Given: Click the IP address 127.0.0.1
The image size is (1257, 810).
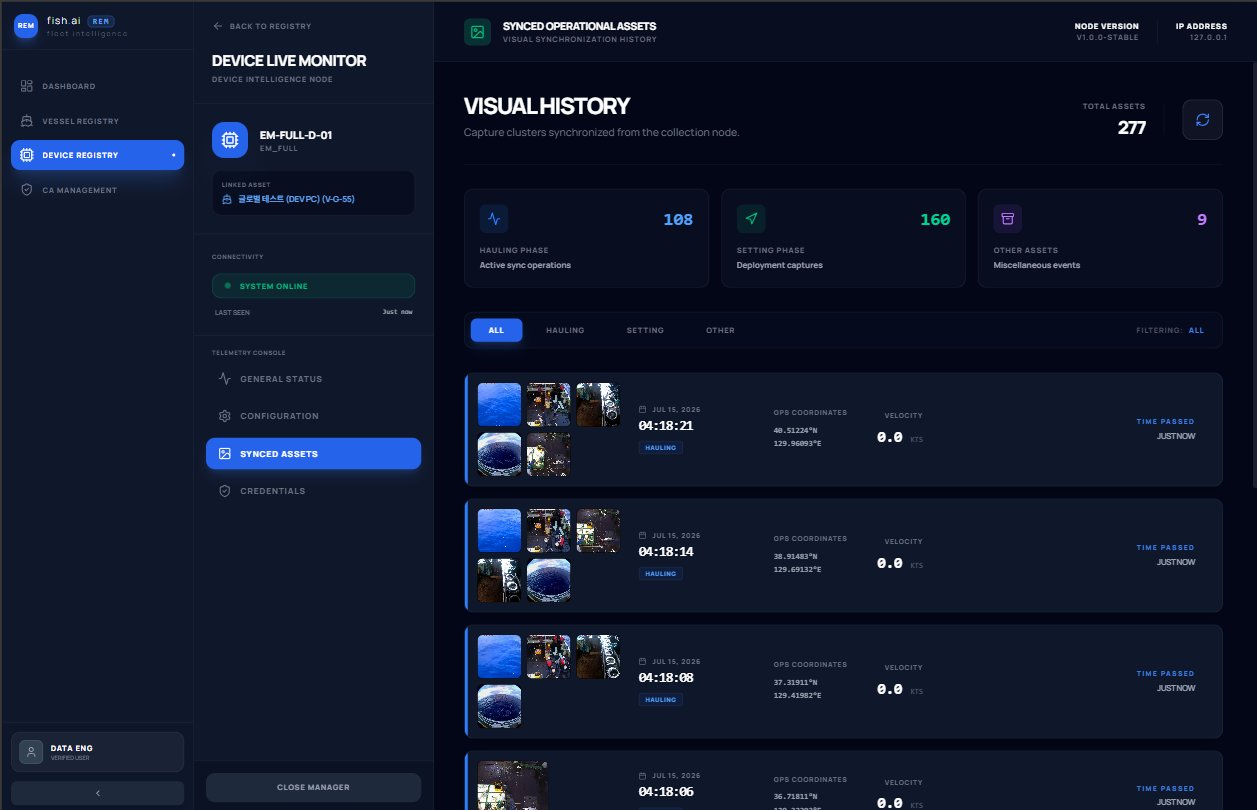Looking at the screenshot, I should 1207,37.
